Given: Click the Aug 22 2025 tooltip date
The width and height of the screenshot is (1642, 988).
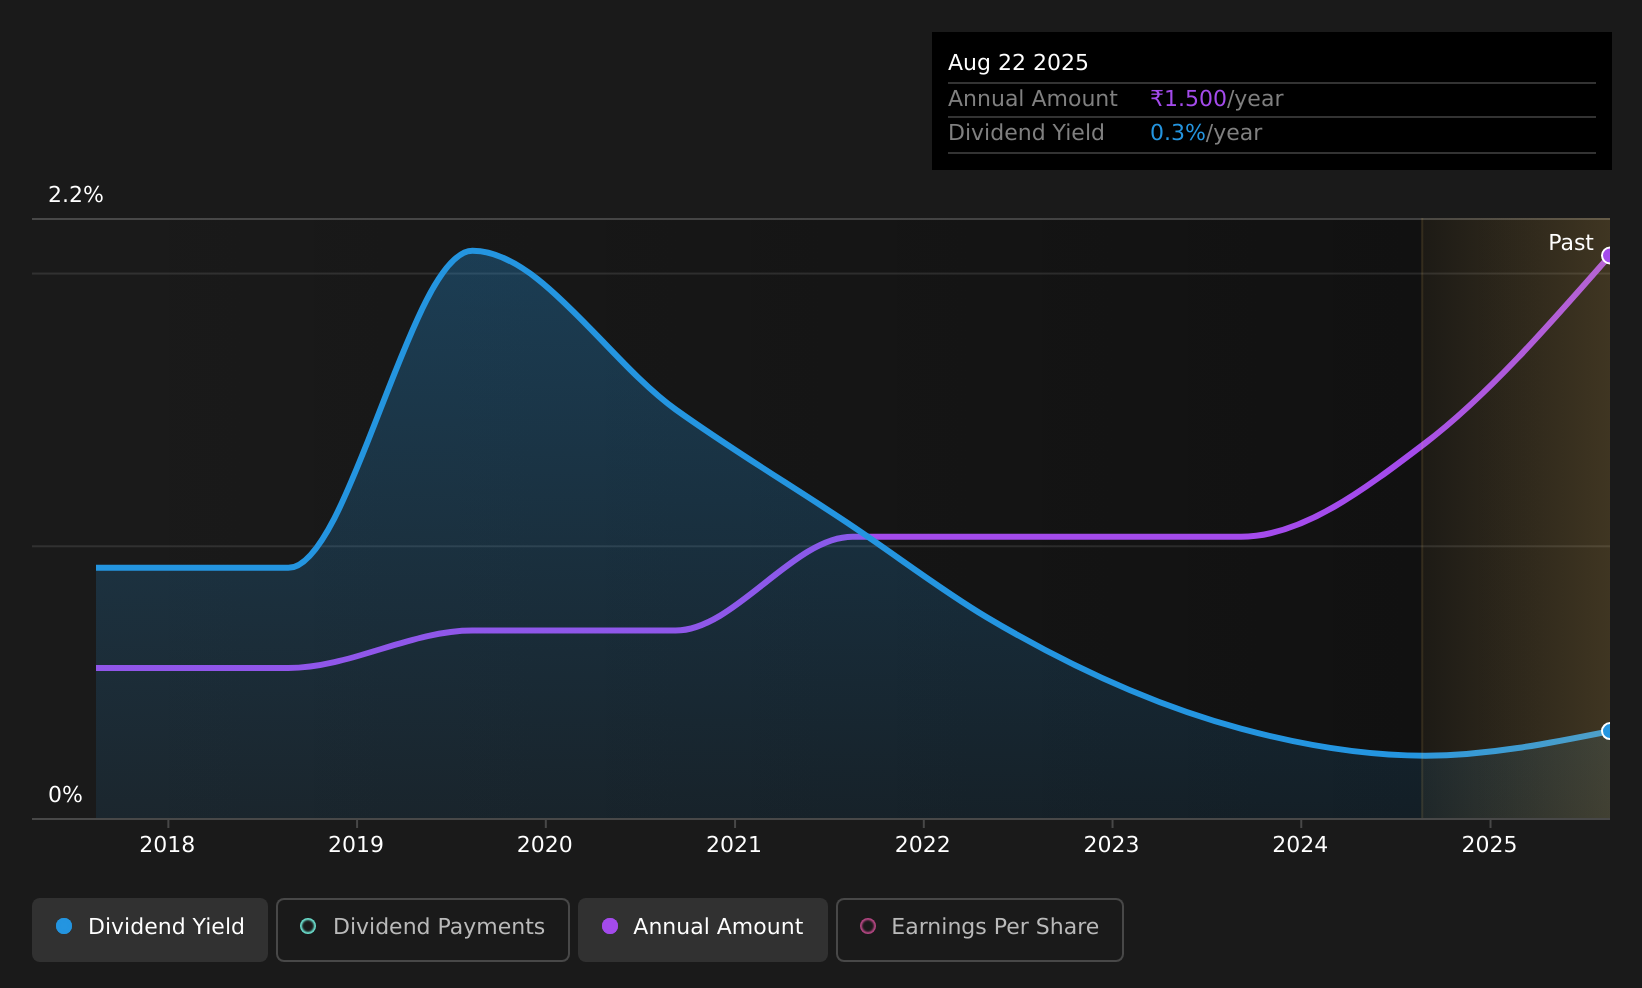Looking at the screenshot, I should point(1018,63).
